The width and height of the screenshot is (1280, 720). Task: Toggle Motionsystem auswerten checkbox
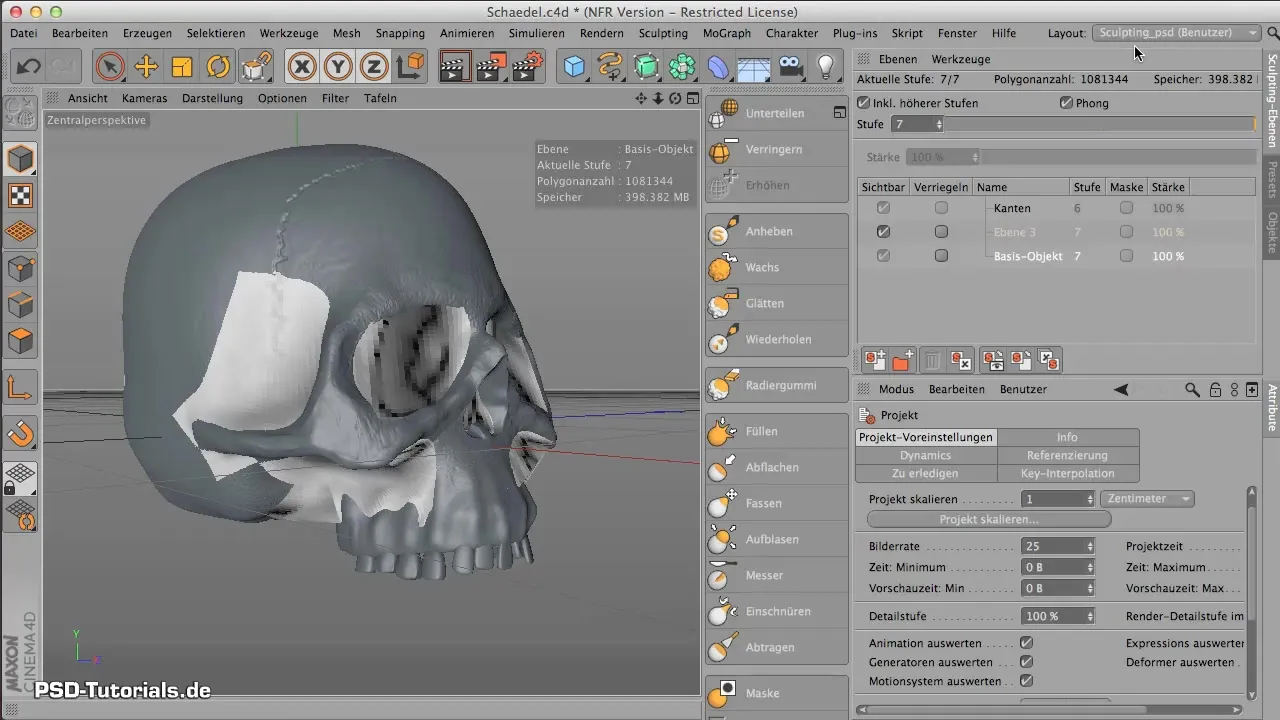[1026, 681]
